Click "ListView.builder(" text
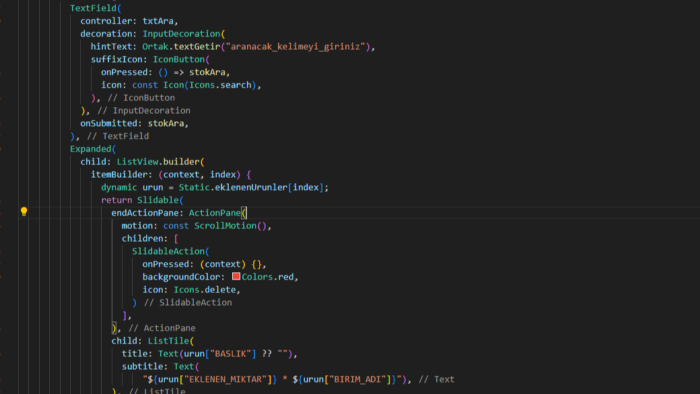 [x=161, y=162]
